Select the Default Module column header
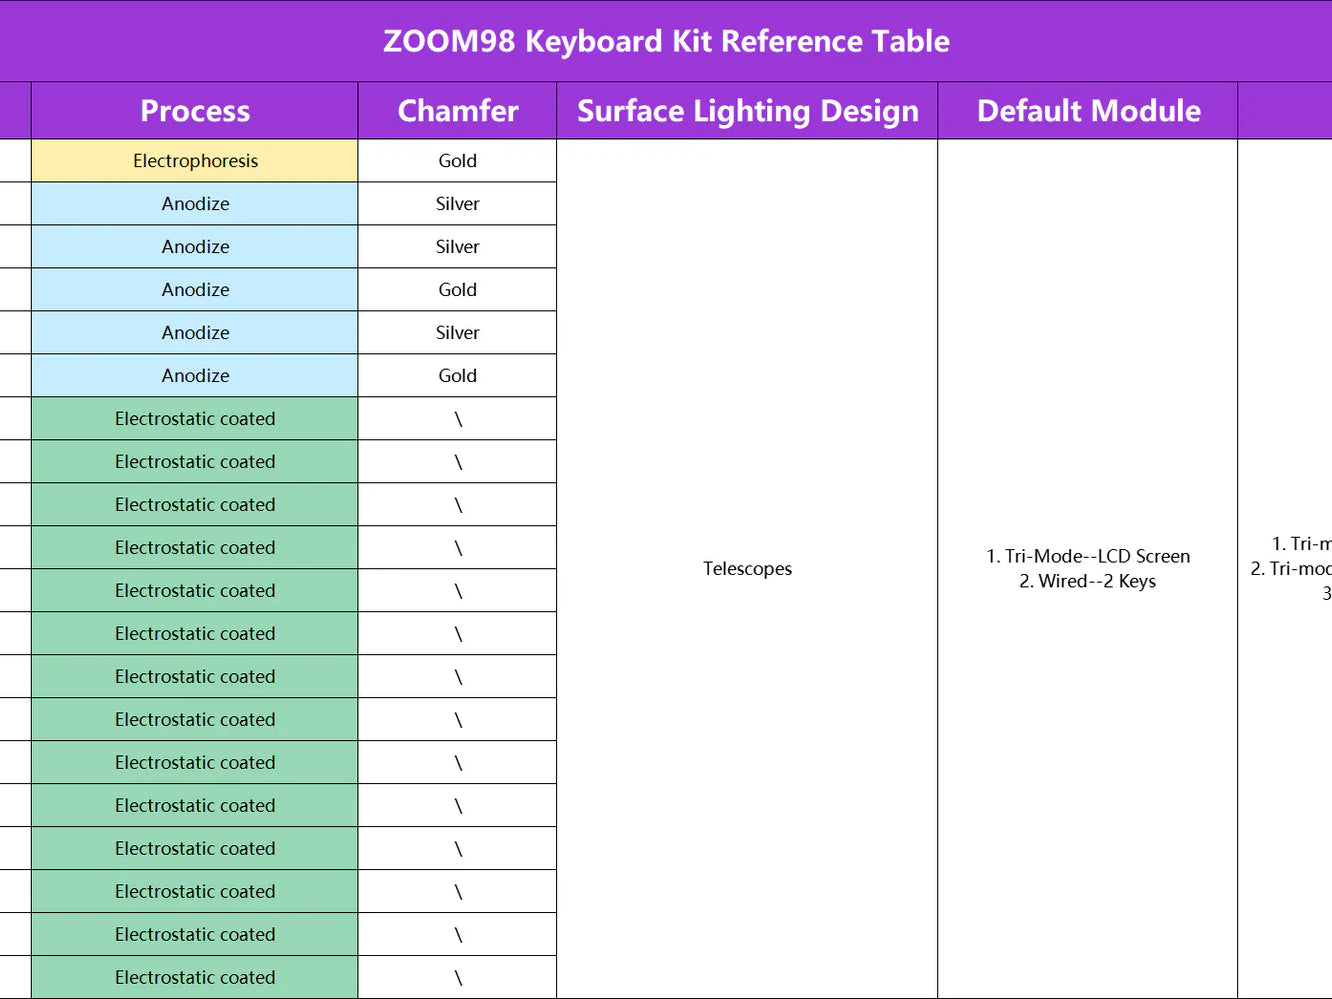Image resolution: width=1332 pixels, height=999 pixels. [1088, 111]
